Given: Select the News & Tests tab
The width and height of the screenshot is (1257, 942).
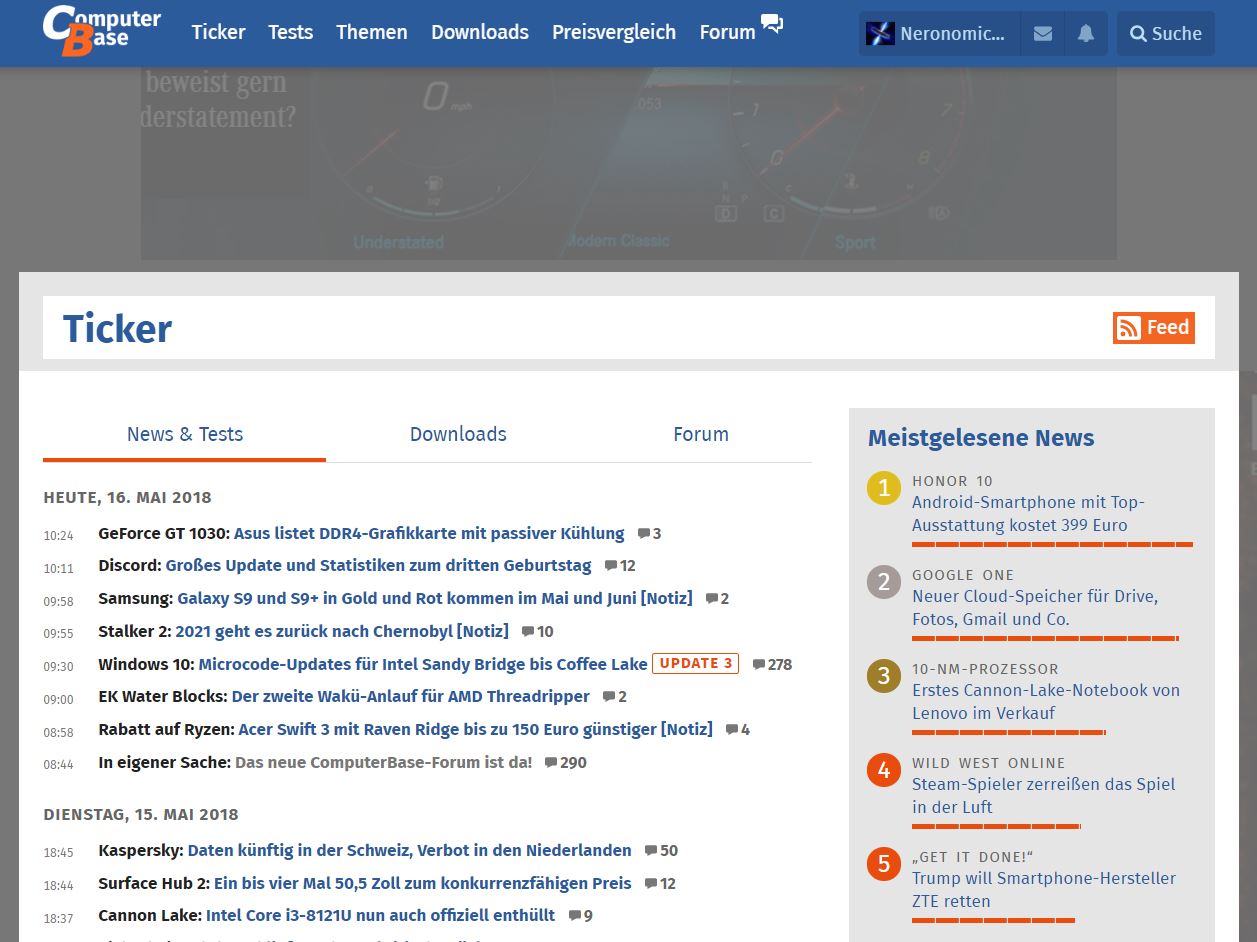Looking at the screenshot, I should click(185, 434).
